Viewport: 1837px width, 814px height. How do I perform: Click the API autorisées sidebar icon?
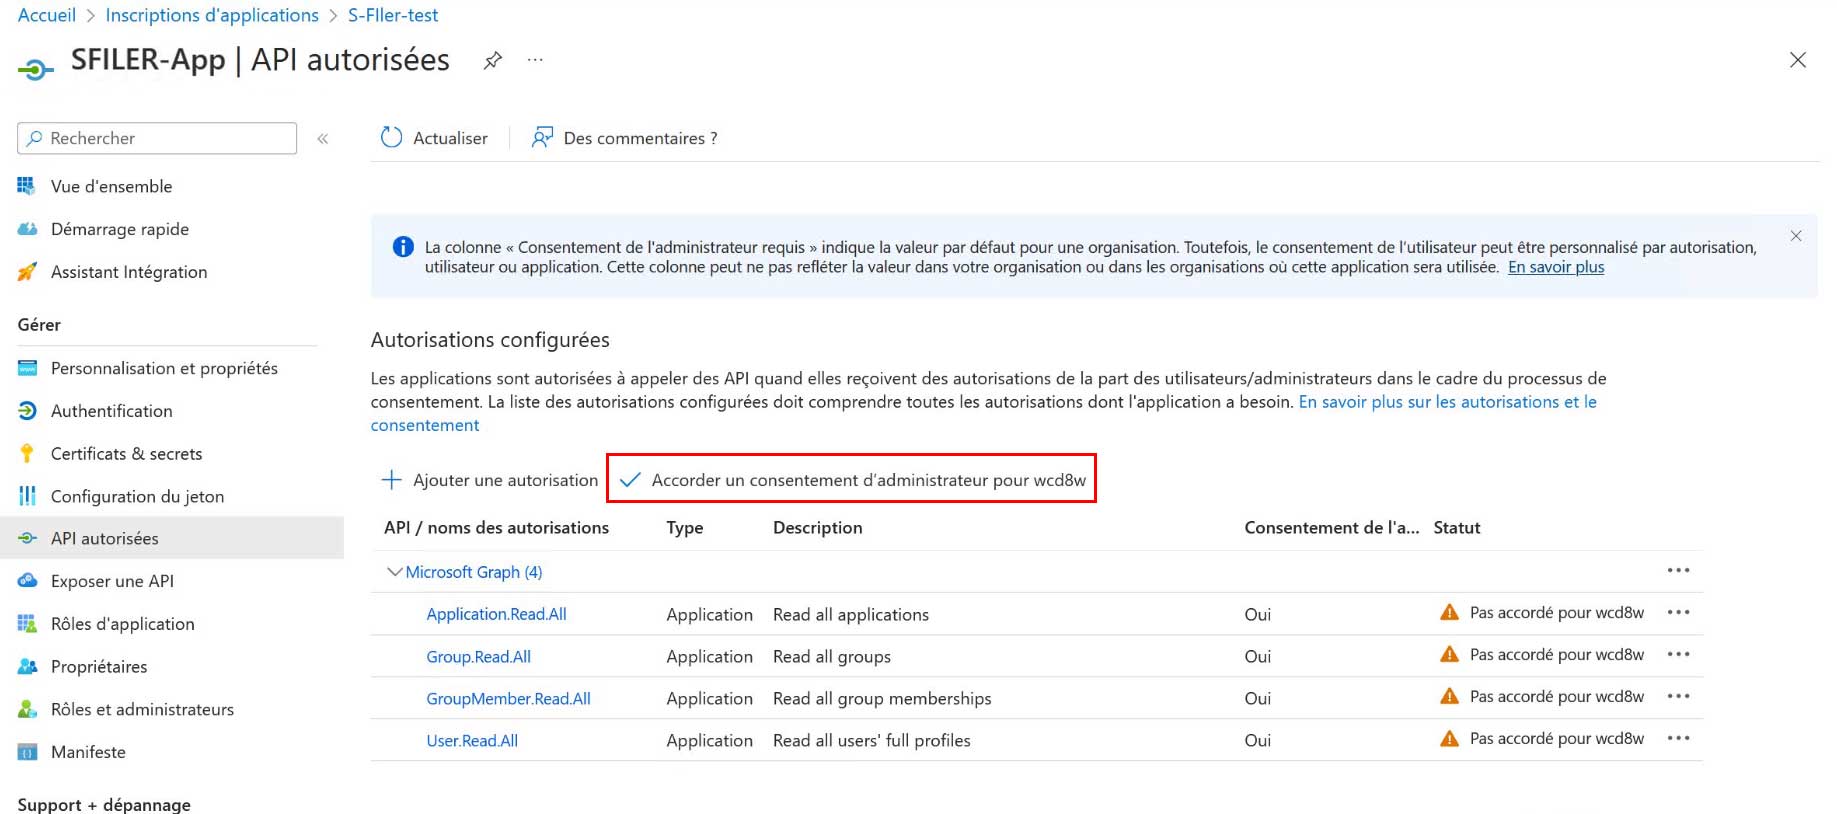click(27, 538)
